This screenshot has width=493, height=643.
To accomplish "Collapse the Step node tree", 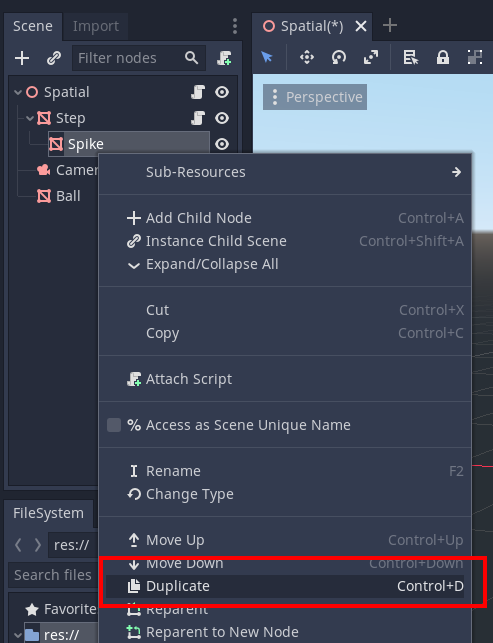I will 30,118.
